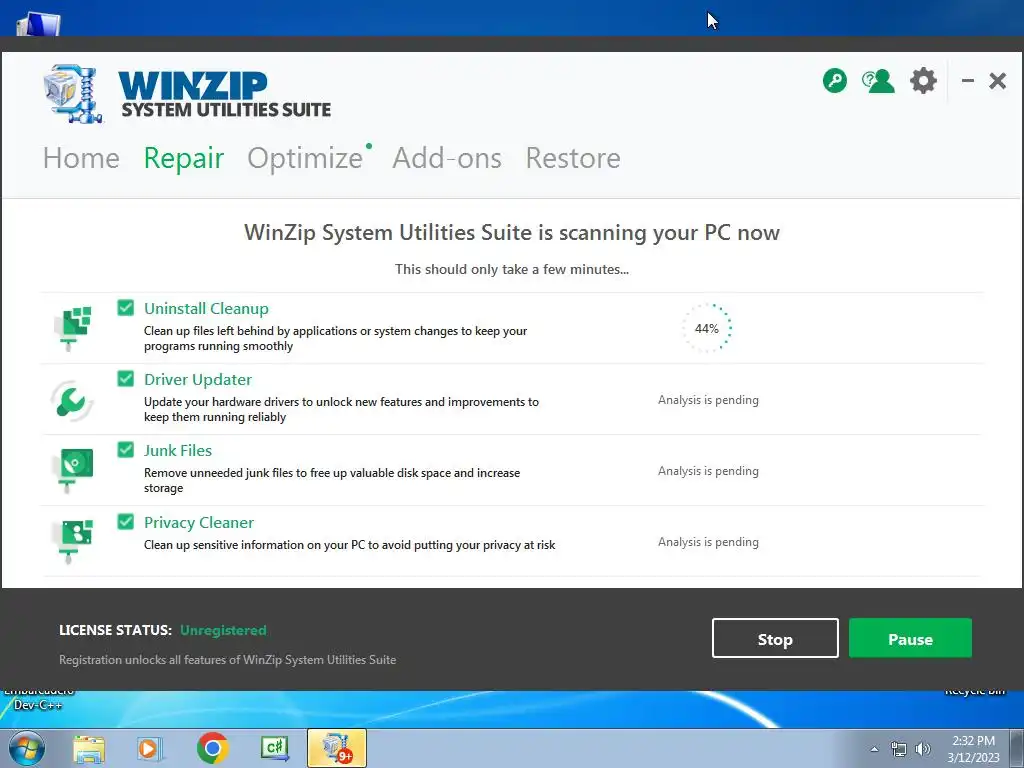Open the Add-ons tab
The width and height of the screenshot is (1024, 768).
coord(447,158)
